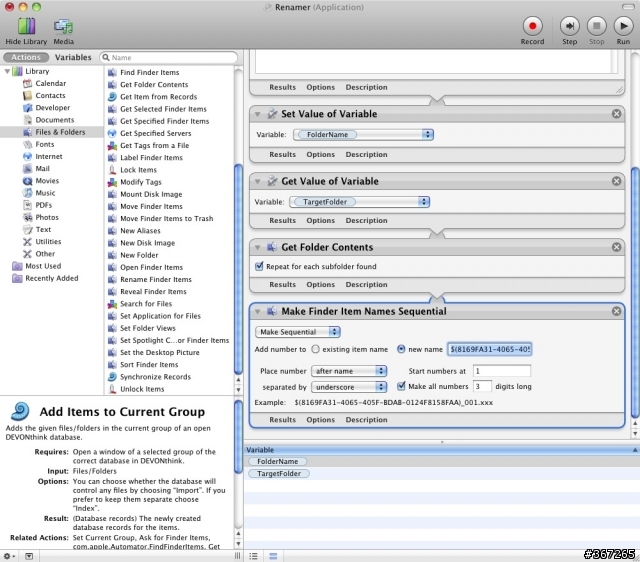Screen dimensions: 640x562
Task: Collapse the Get Value of Variable action
Action: (258, 182)
